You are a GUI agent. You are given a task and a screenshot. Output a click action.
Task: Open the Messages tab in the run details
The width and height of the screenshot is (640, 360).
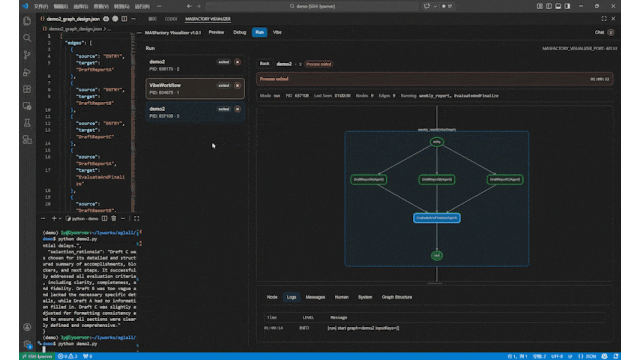point(315,297)
